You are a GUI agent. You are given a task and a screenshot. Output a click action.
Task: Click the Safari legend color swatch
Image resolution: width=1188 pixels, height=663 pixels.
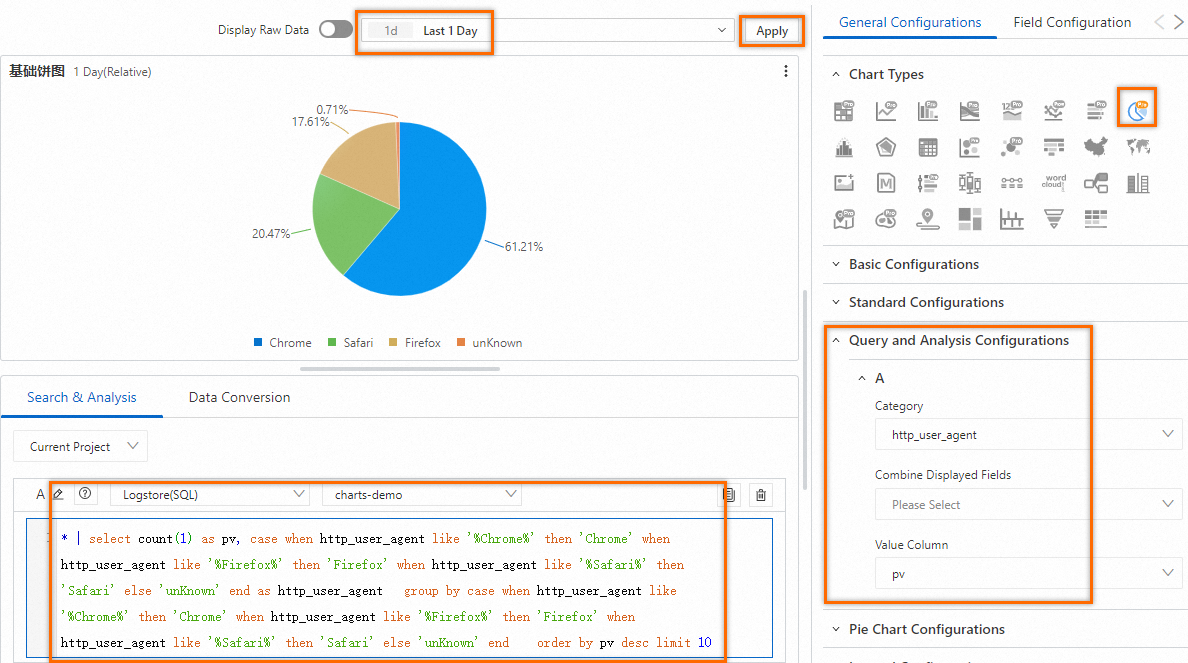332,342
